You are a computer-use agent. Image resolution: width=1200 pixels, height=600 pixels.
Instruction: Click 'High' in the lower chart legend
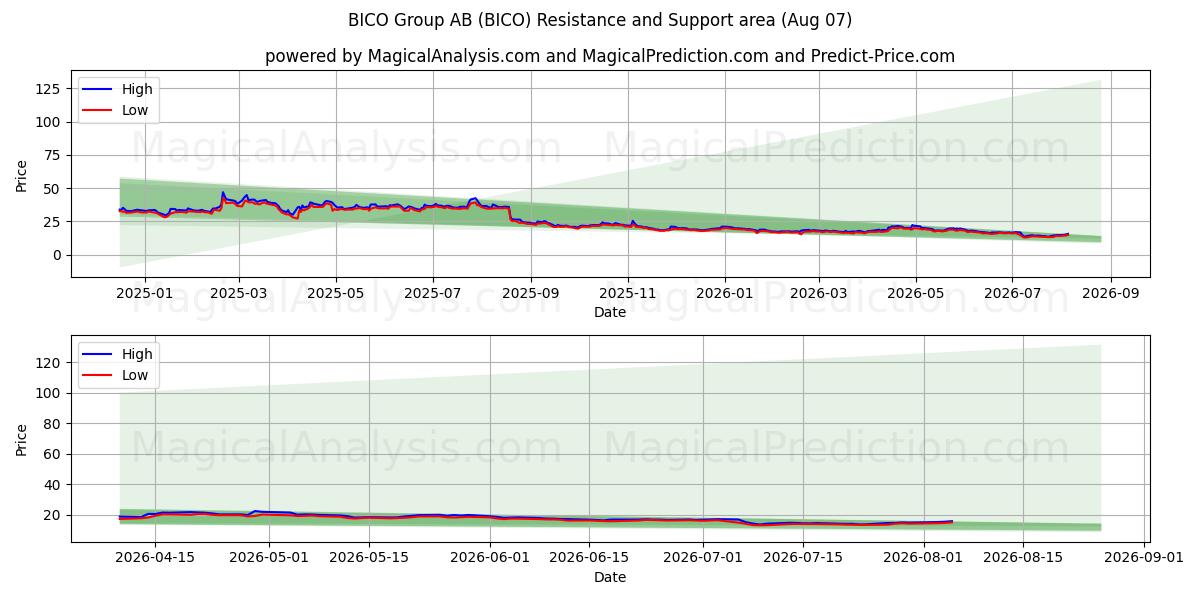coord(137,354)
